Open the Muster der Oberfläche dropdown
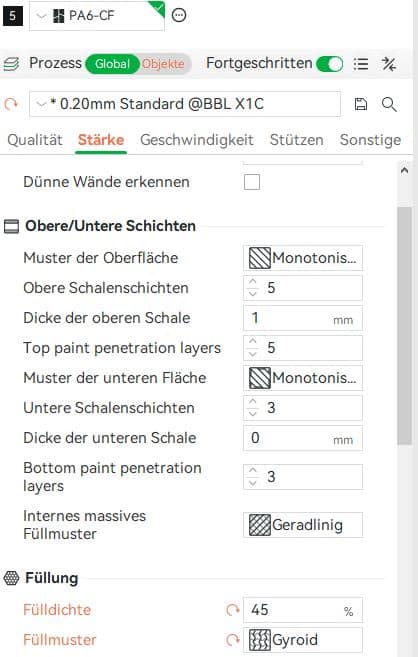This screenshot has height=657, width=418. click(303, 258)
